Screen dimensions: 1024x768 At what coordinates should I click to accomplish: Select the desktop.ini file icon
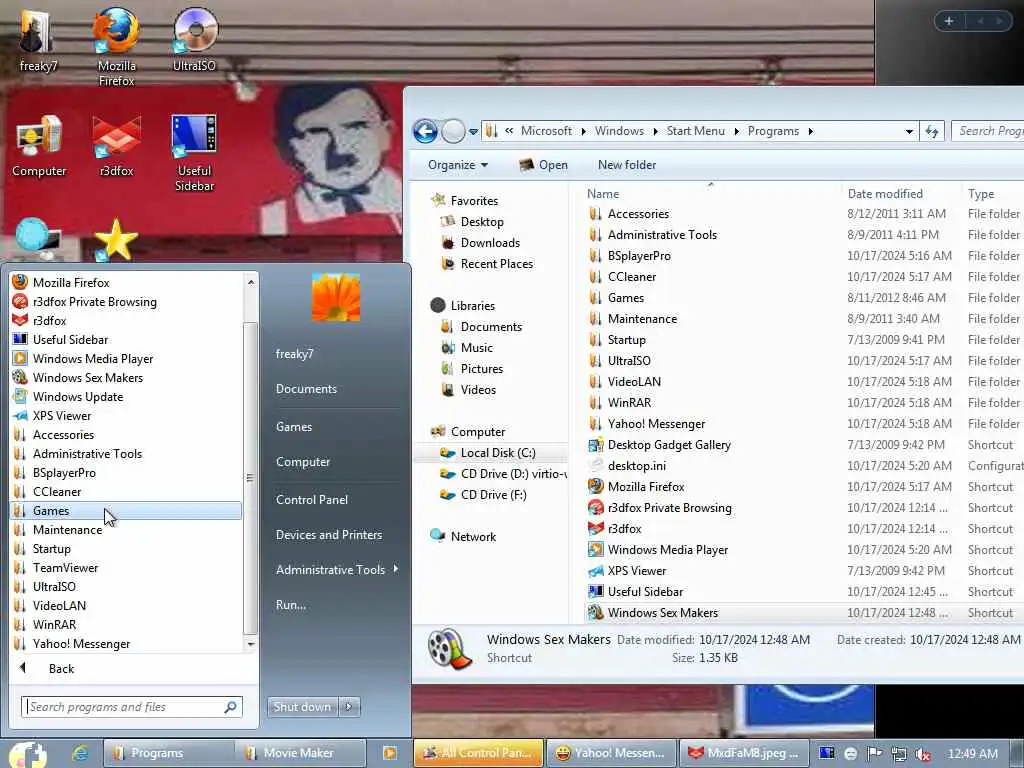pos(595,466)
